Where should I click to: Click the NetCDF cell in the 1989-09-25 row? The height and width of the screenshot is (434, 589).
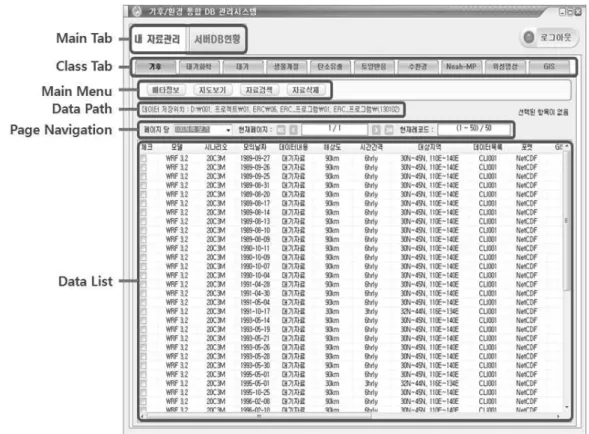pyautogui.click(x=527, y=176)
